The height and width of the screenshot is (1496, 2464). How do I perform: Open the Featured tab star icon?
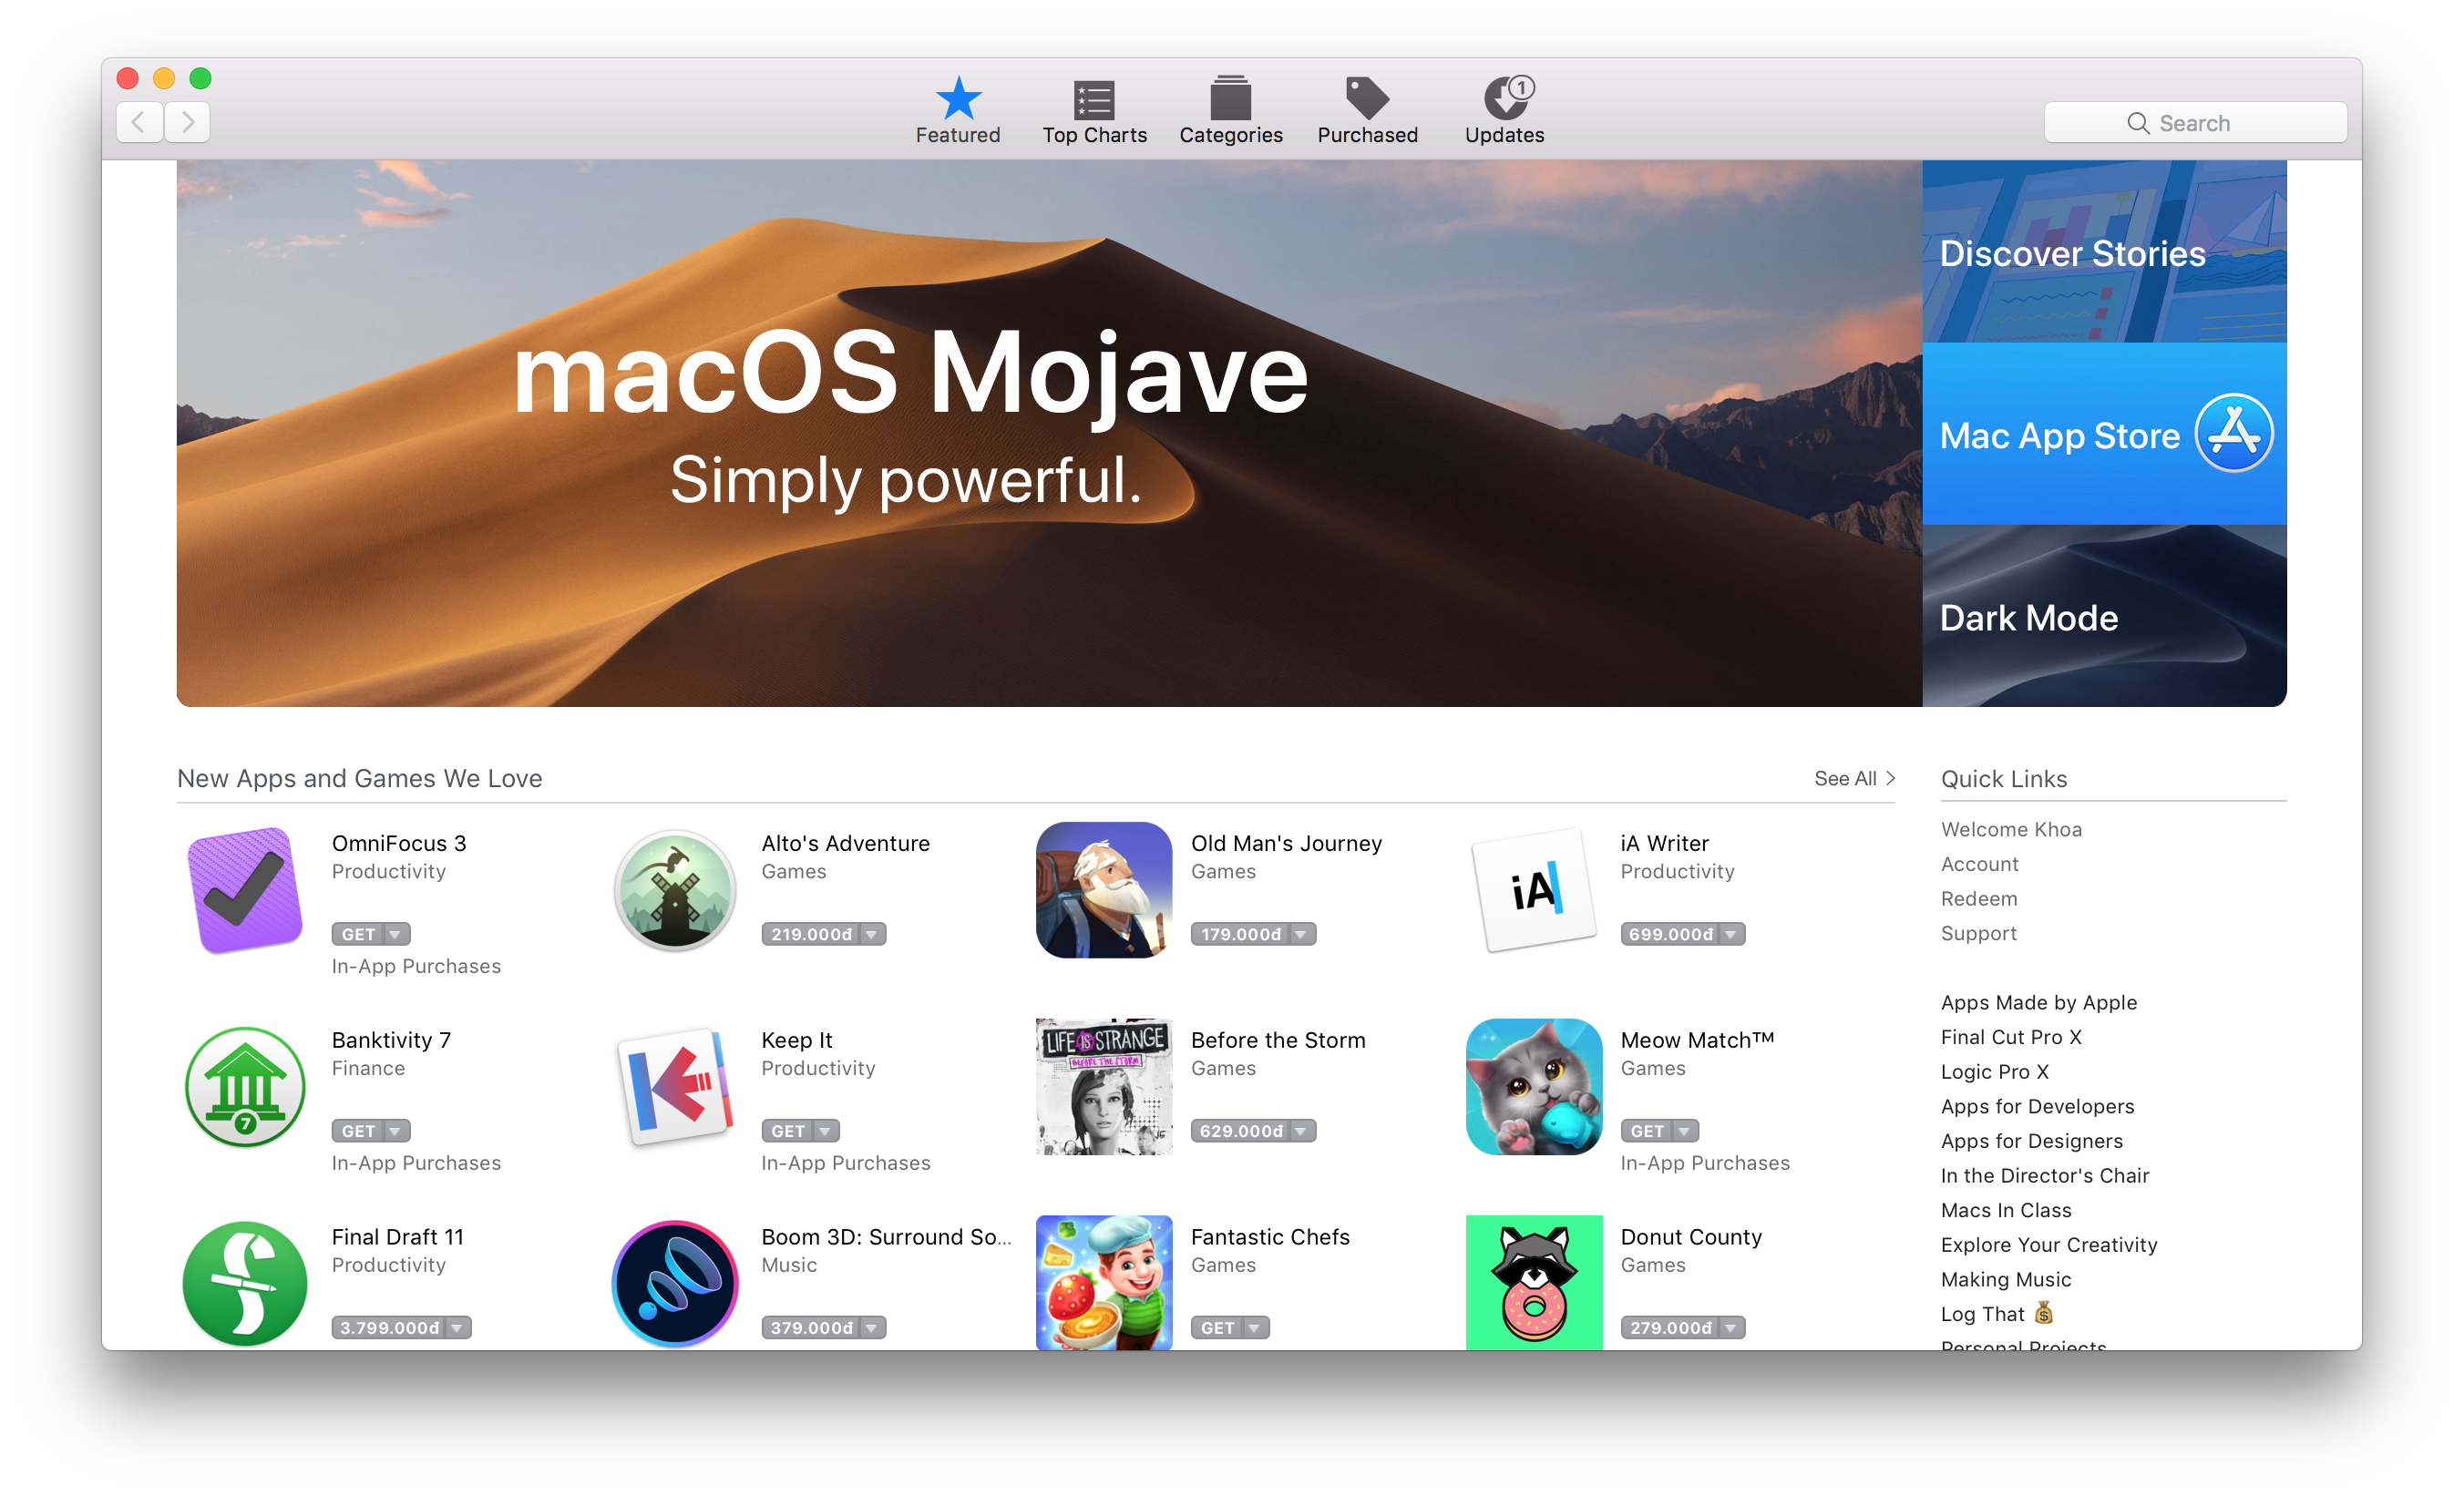957,98
